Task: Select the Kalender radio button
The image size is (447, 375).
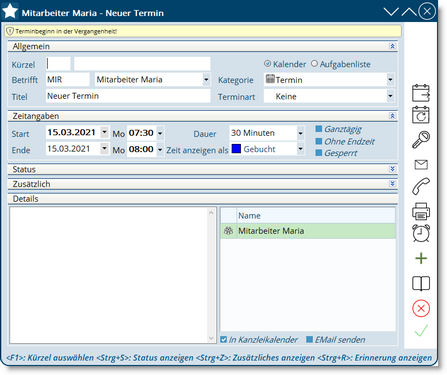Action: 267,63
